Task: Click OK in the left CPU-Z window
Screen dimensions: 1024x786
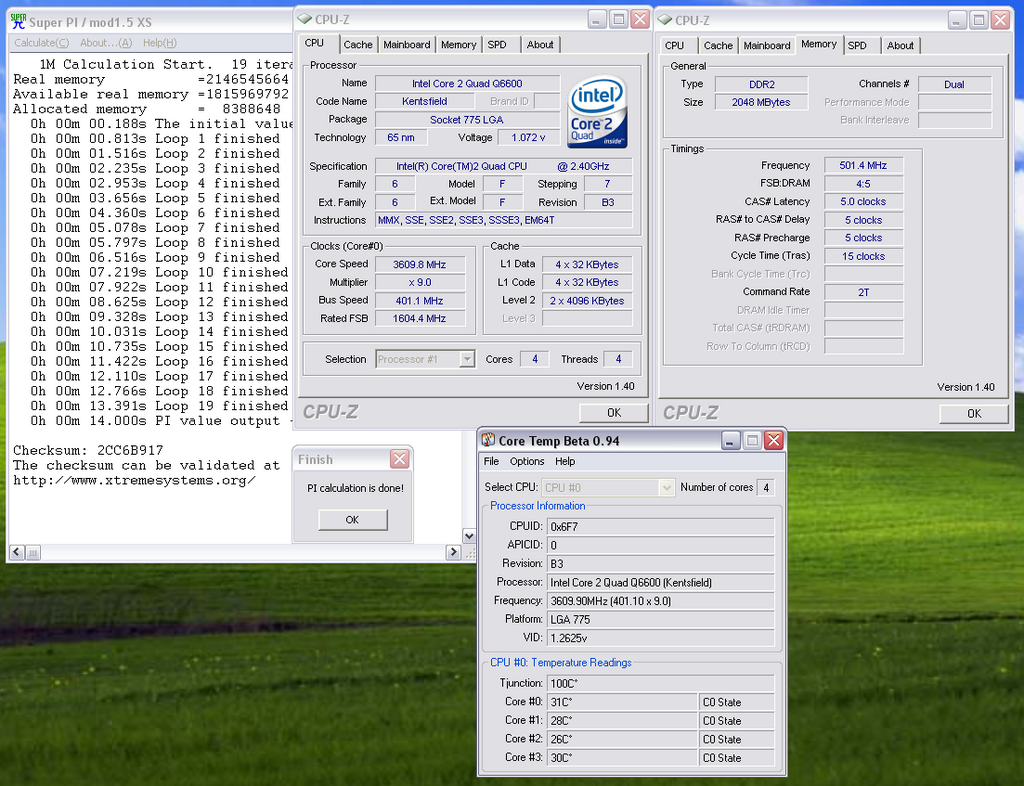Action: pyautogui.click(x=614, y=413)
